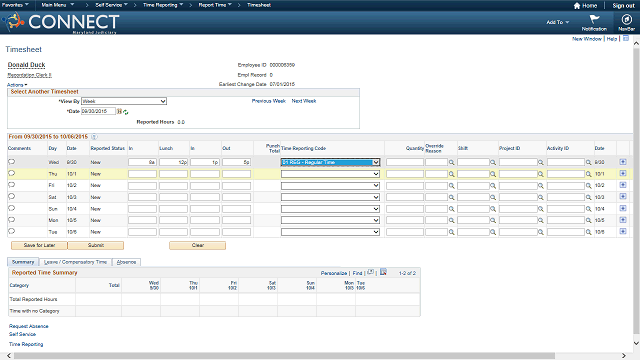Screen dimensions: 640x360
Task: Click the New Window link
Action: [x=587, y=39]
